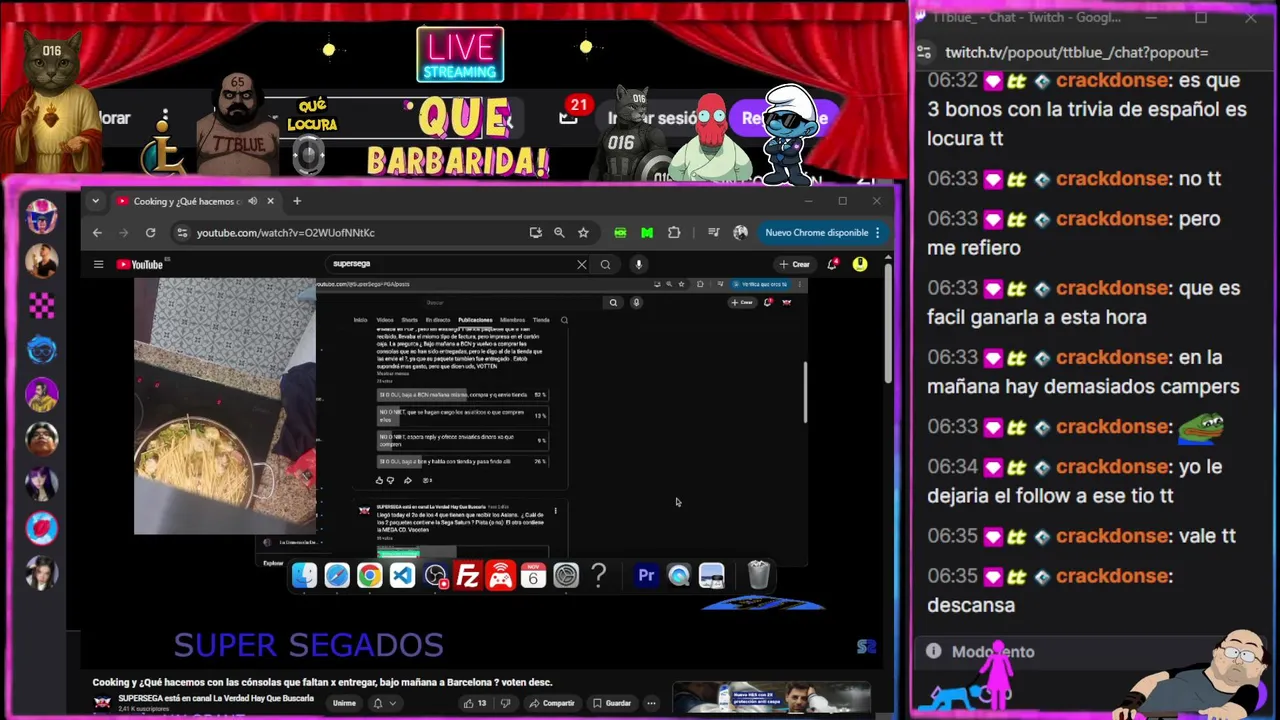Open YouTube notifications bell
The image size is (1280, 720).
point(832,264)
